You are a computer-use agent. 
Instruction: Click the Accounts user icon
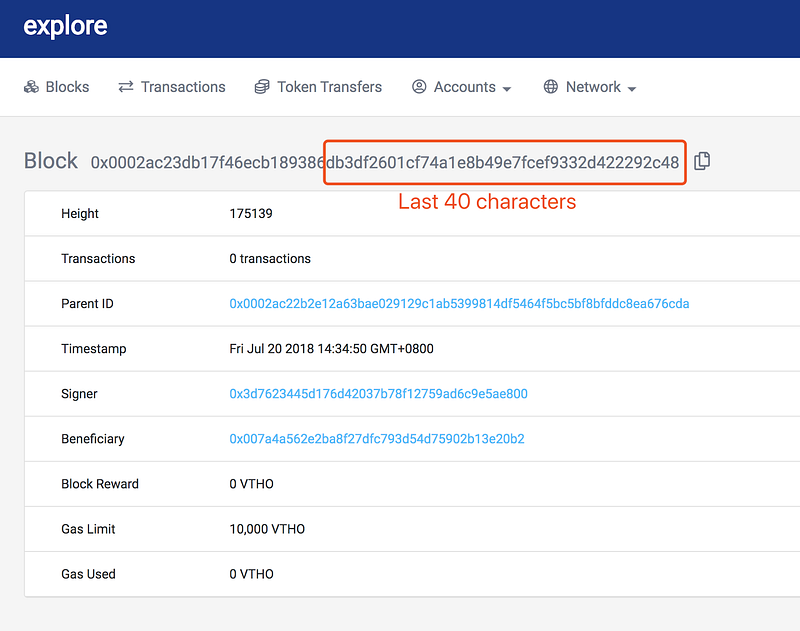click(x=419, y=87)
